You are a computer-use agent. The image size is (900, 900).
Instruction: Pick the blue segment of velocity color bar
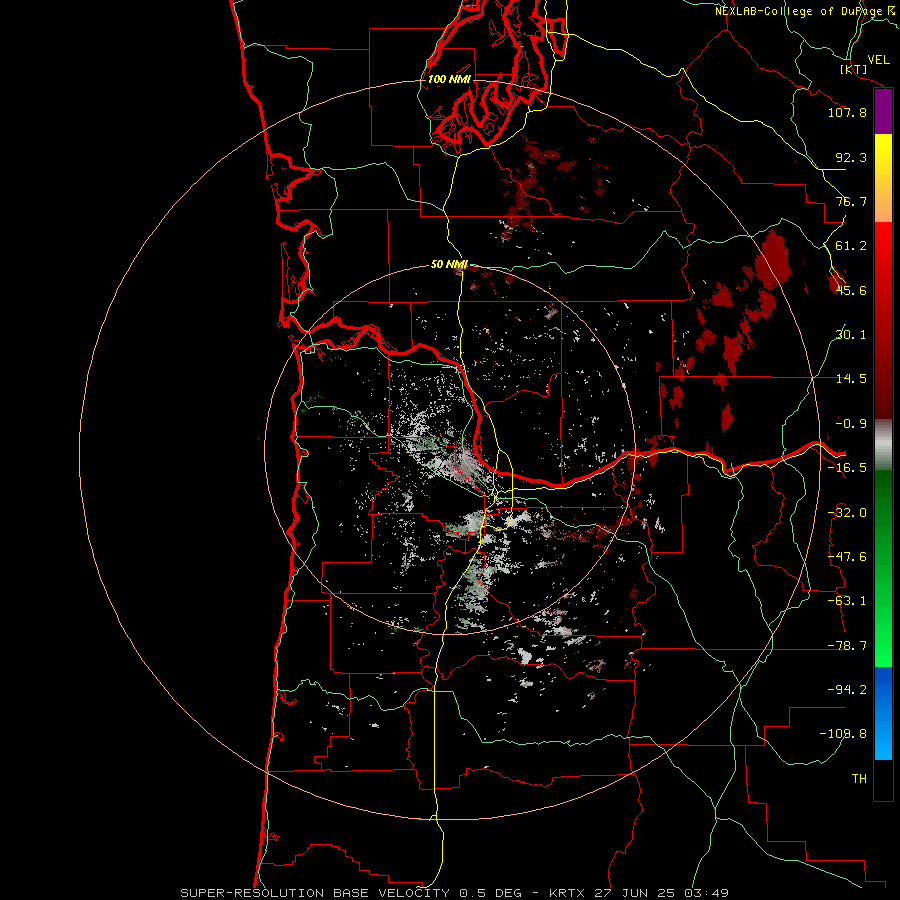(x=883, y=713)
